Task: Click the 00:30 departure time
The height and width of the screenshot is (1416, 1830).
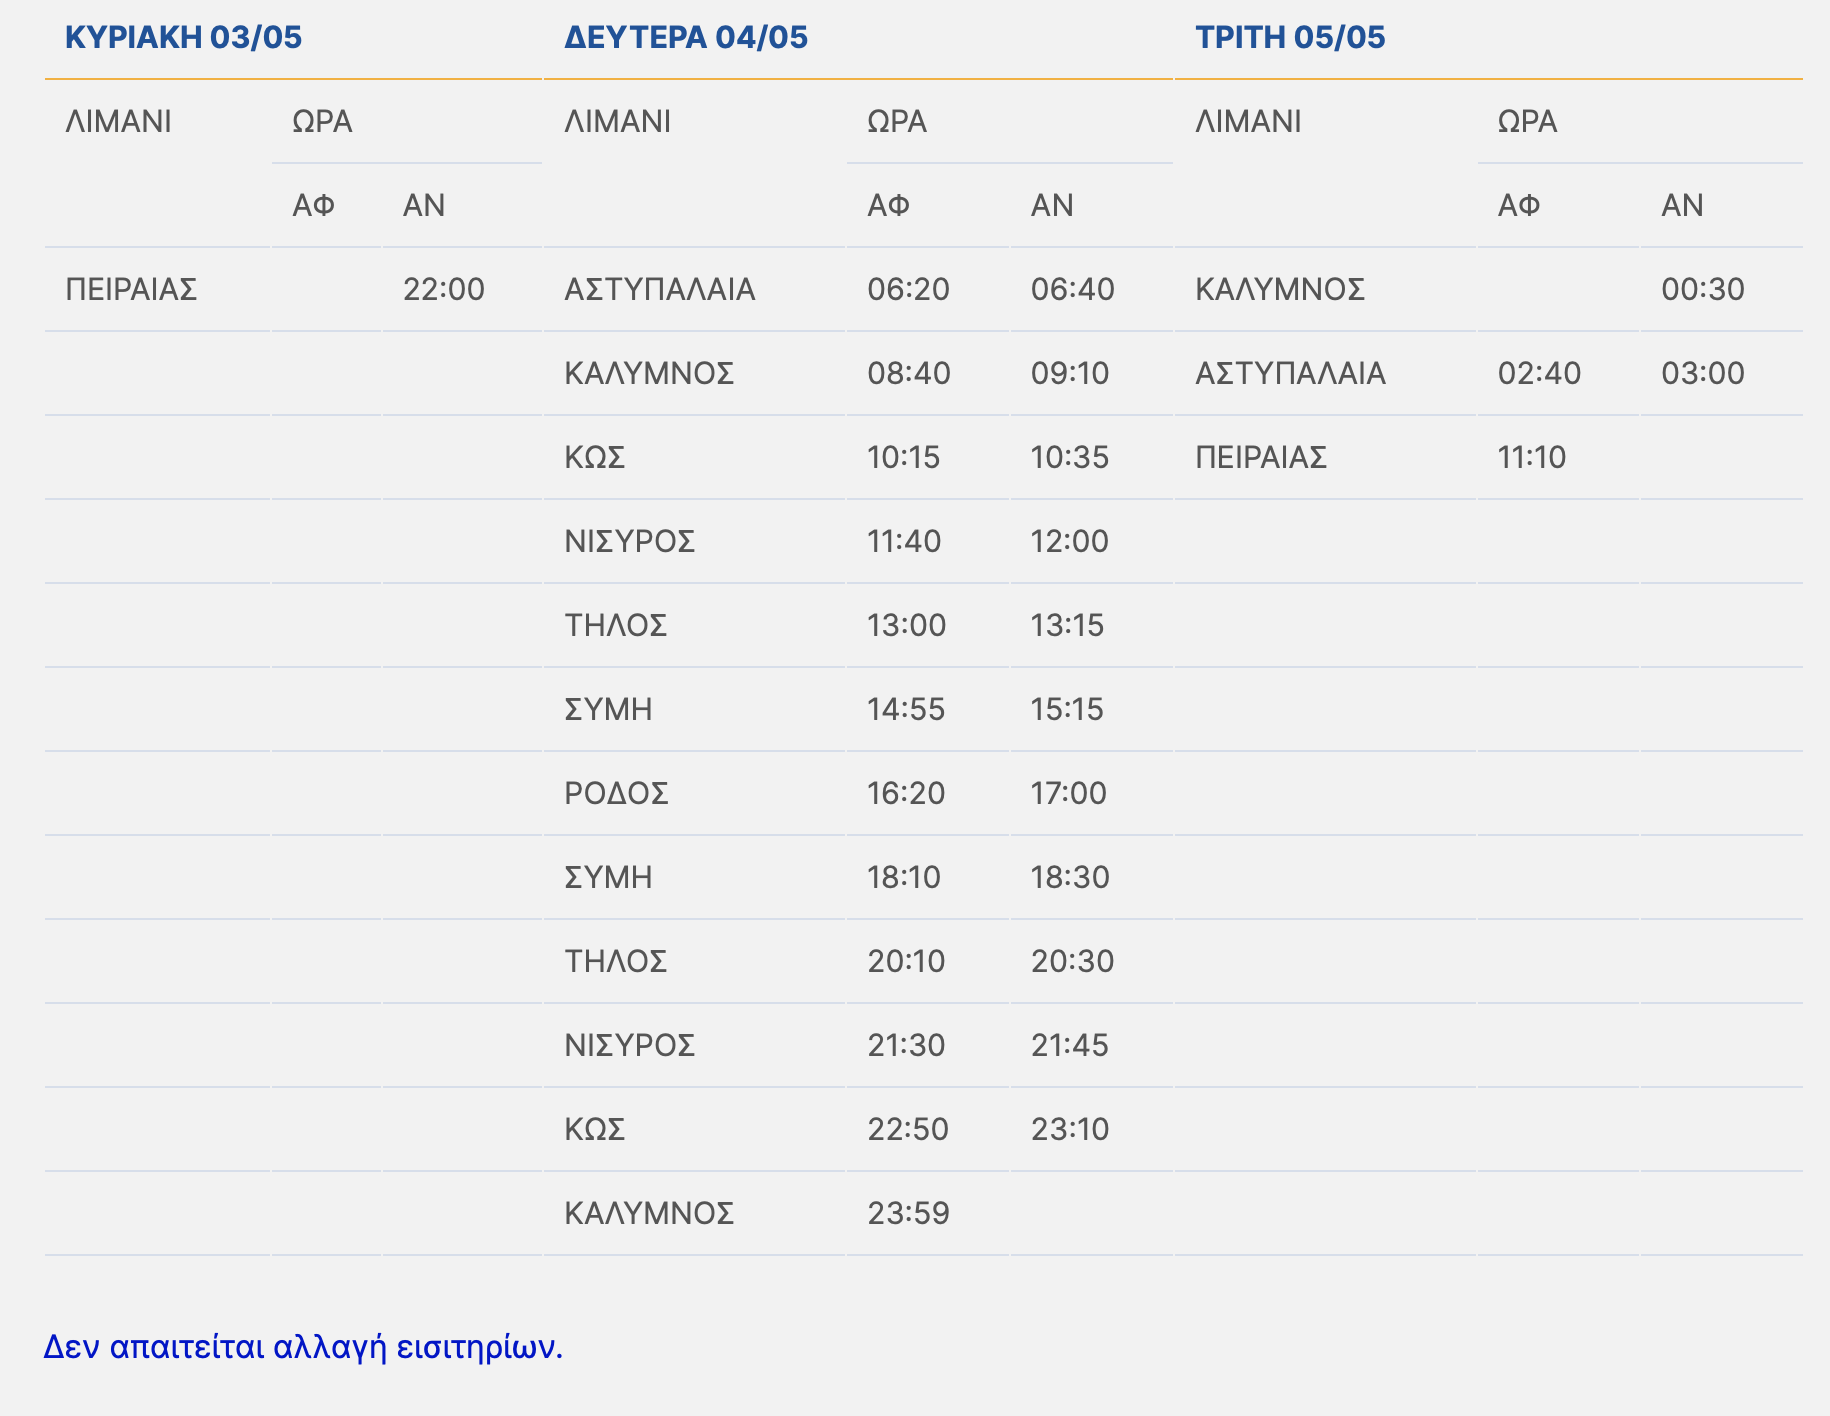Action: click(x=1702, y=289)
